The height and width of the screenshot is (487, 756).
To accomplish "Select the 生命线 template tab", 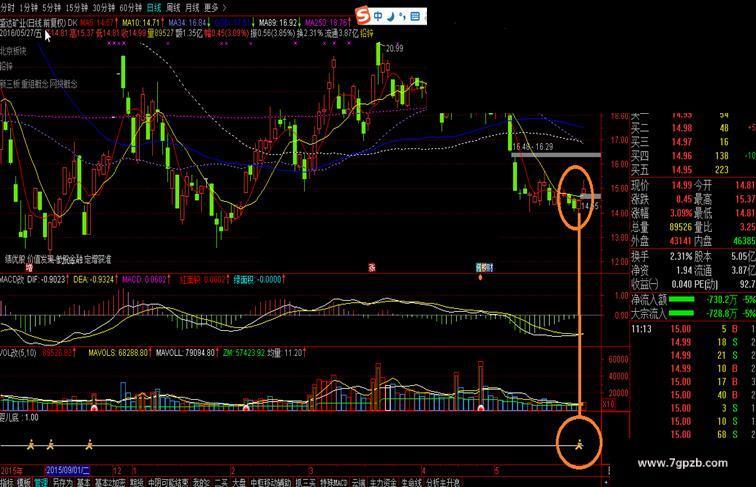I will tap(411, 482).
